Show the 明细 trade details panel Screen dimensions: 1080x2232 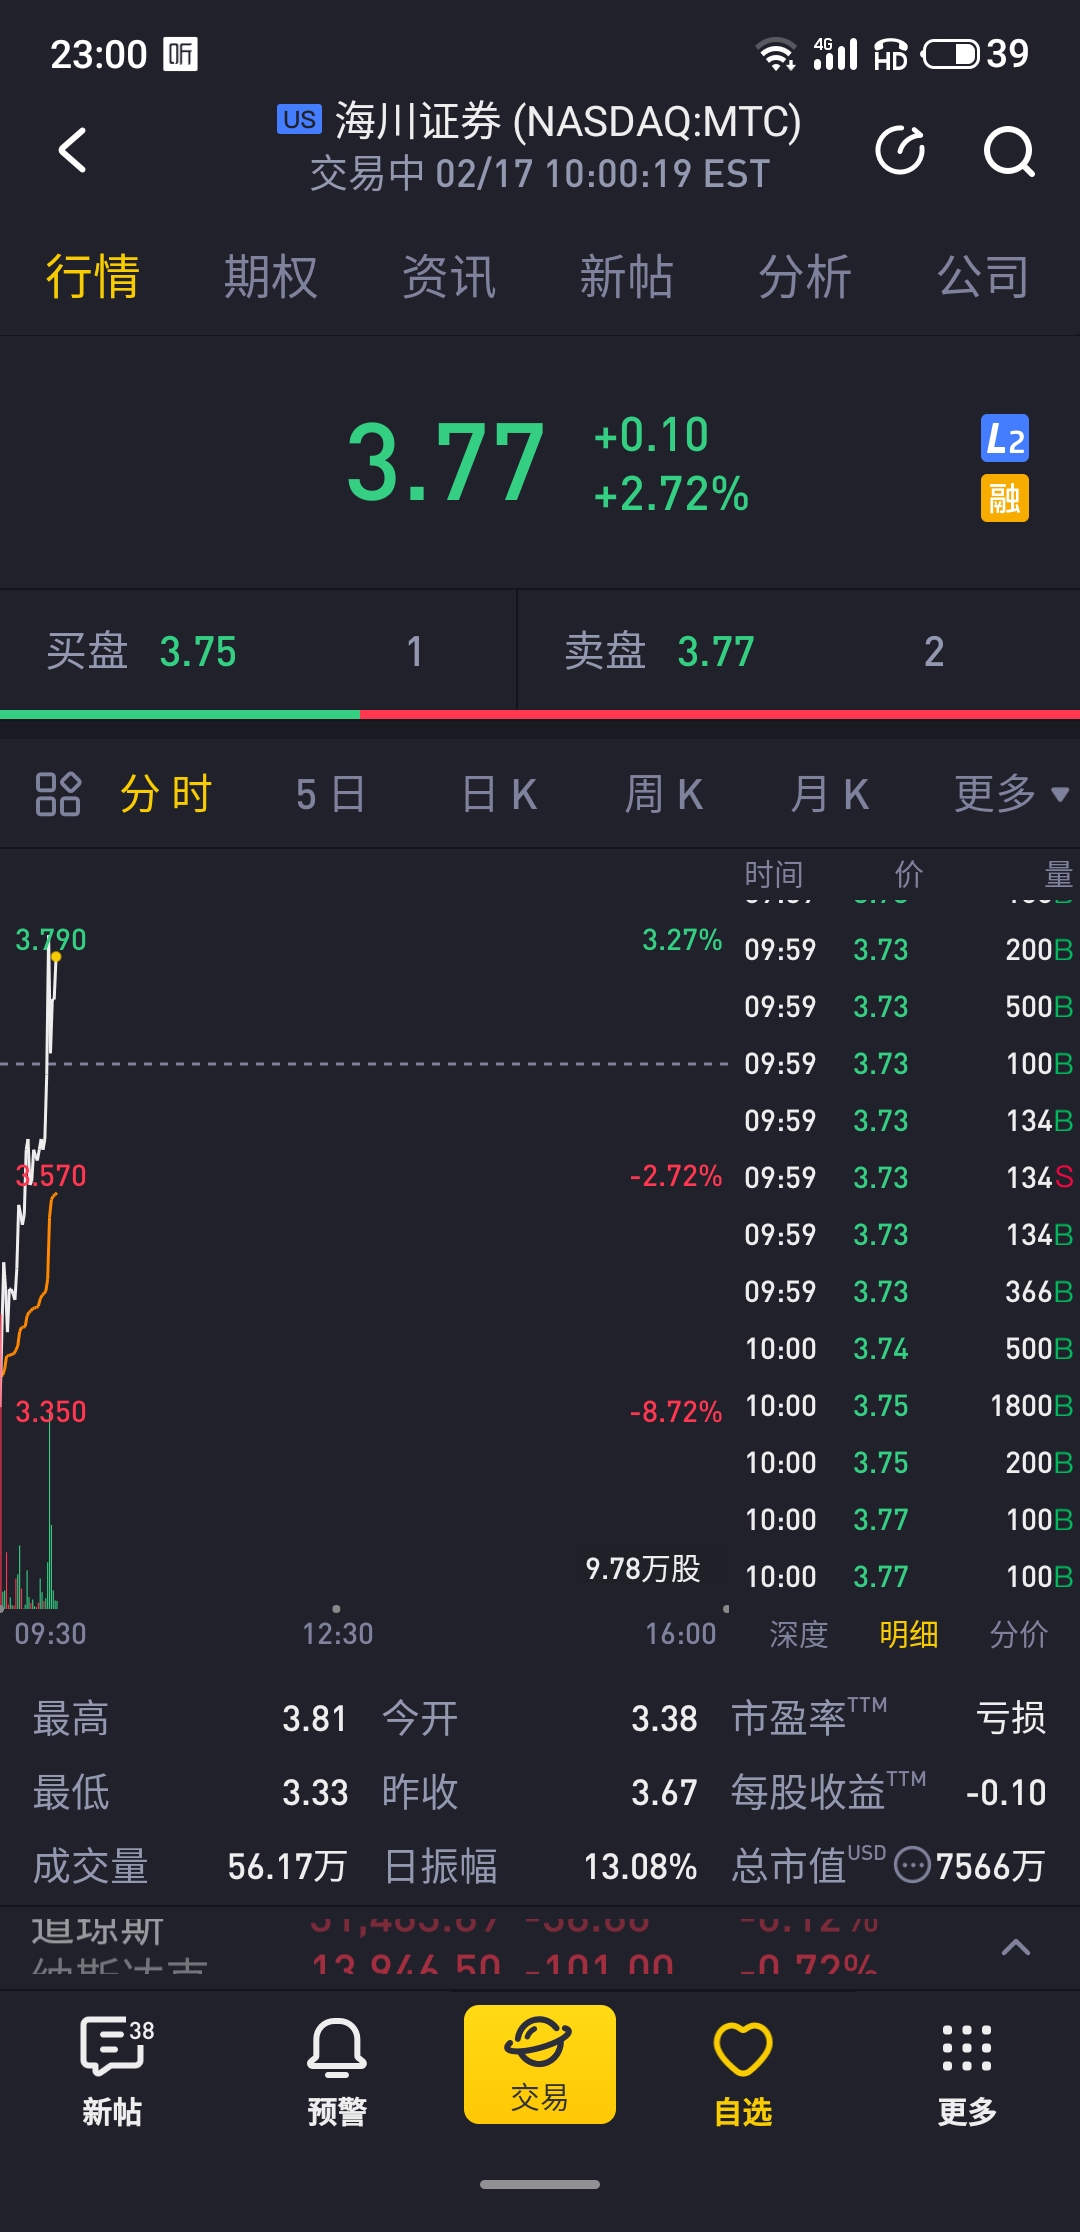[909, 1634]
